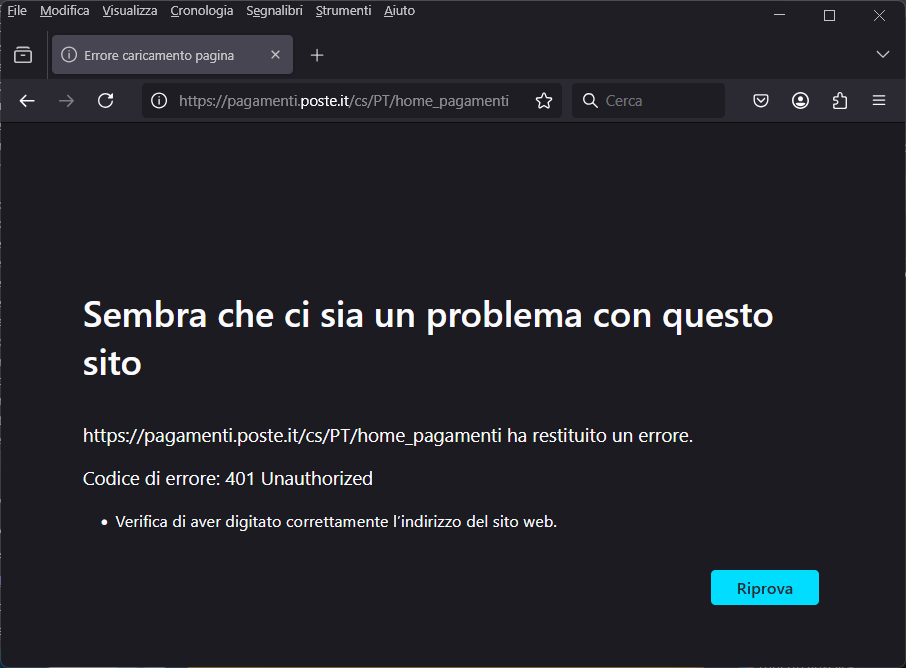Reload the current page
Screen dimensions: 906x668
[x=106, y=101]
